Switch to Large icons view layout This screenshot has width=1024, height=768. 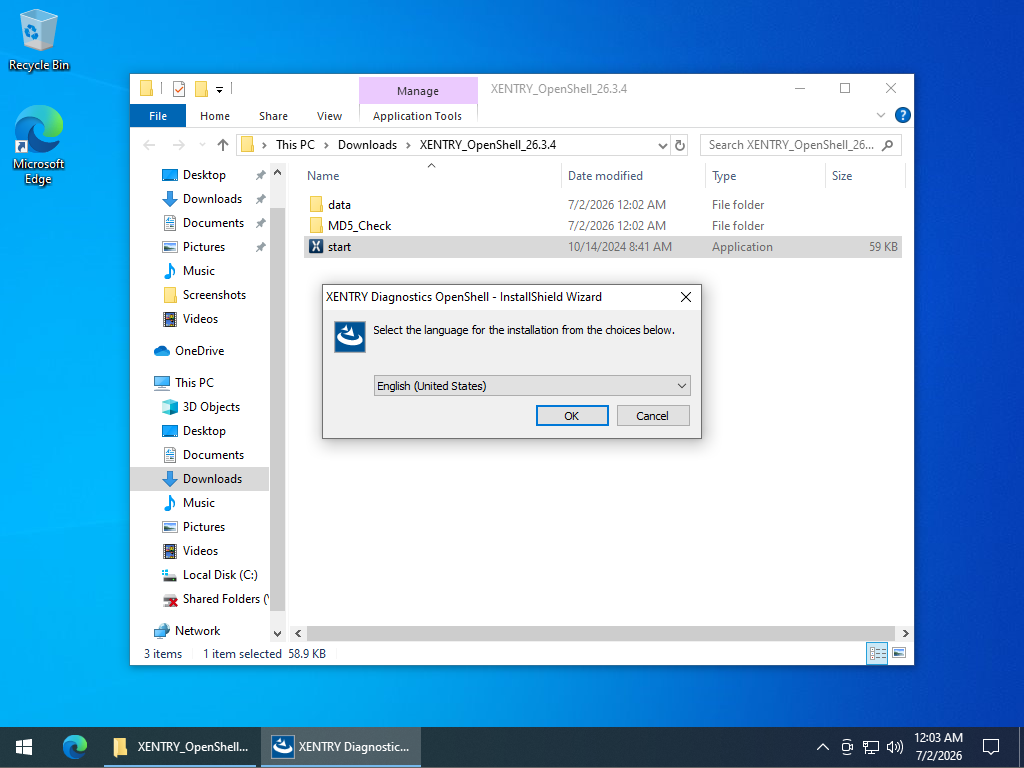point(899,653)
